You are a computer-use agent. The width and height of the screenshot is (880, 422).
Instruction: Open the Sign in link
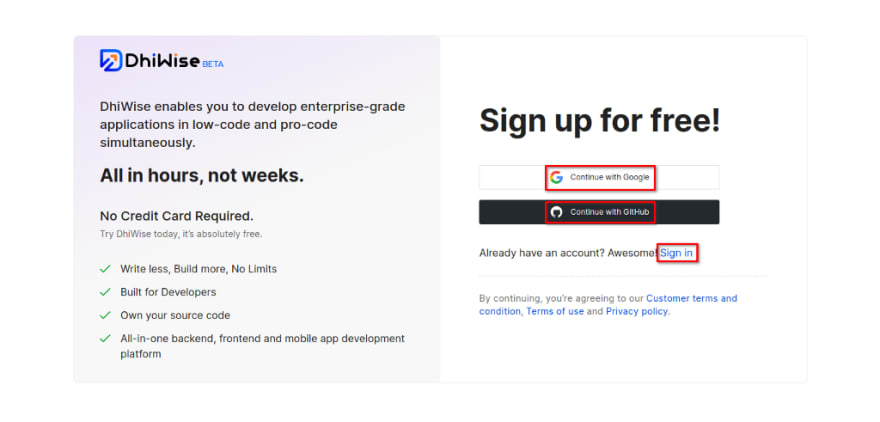(x=676, y=253)
